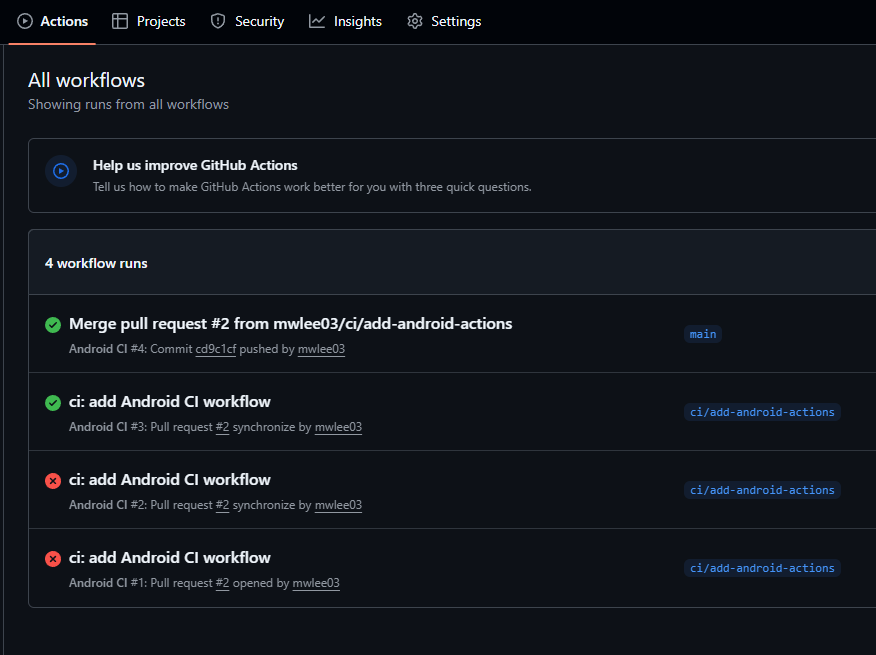Image resolution: width=876 pixels, height=655 pixels.
Task: Click ci/add-android-actions branch label for CI #3
Action: [x=762, y=412]
